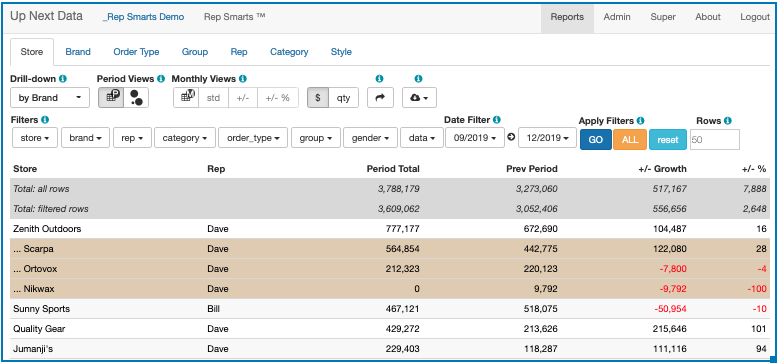Click the info icon above share button
The width and height of the screenshot is (777, 363).
tap(380, 79)
